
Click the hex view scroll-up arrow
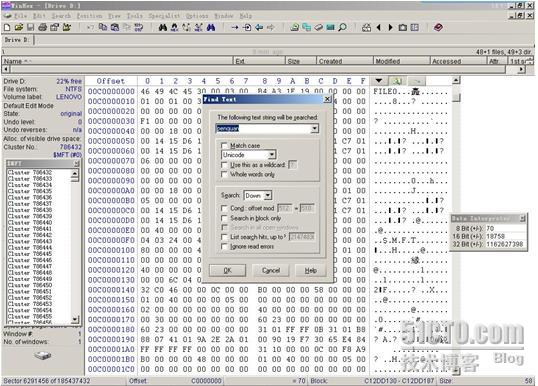[x=456, y=81]
